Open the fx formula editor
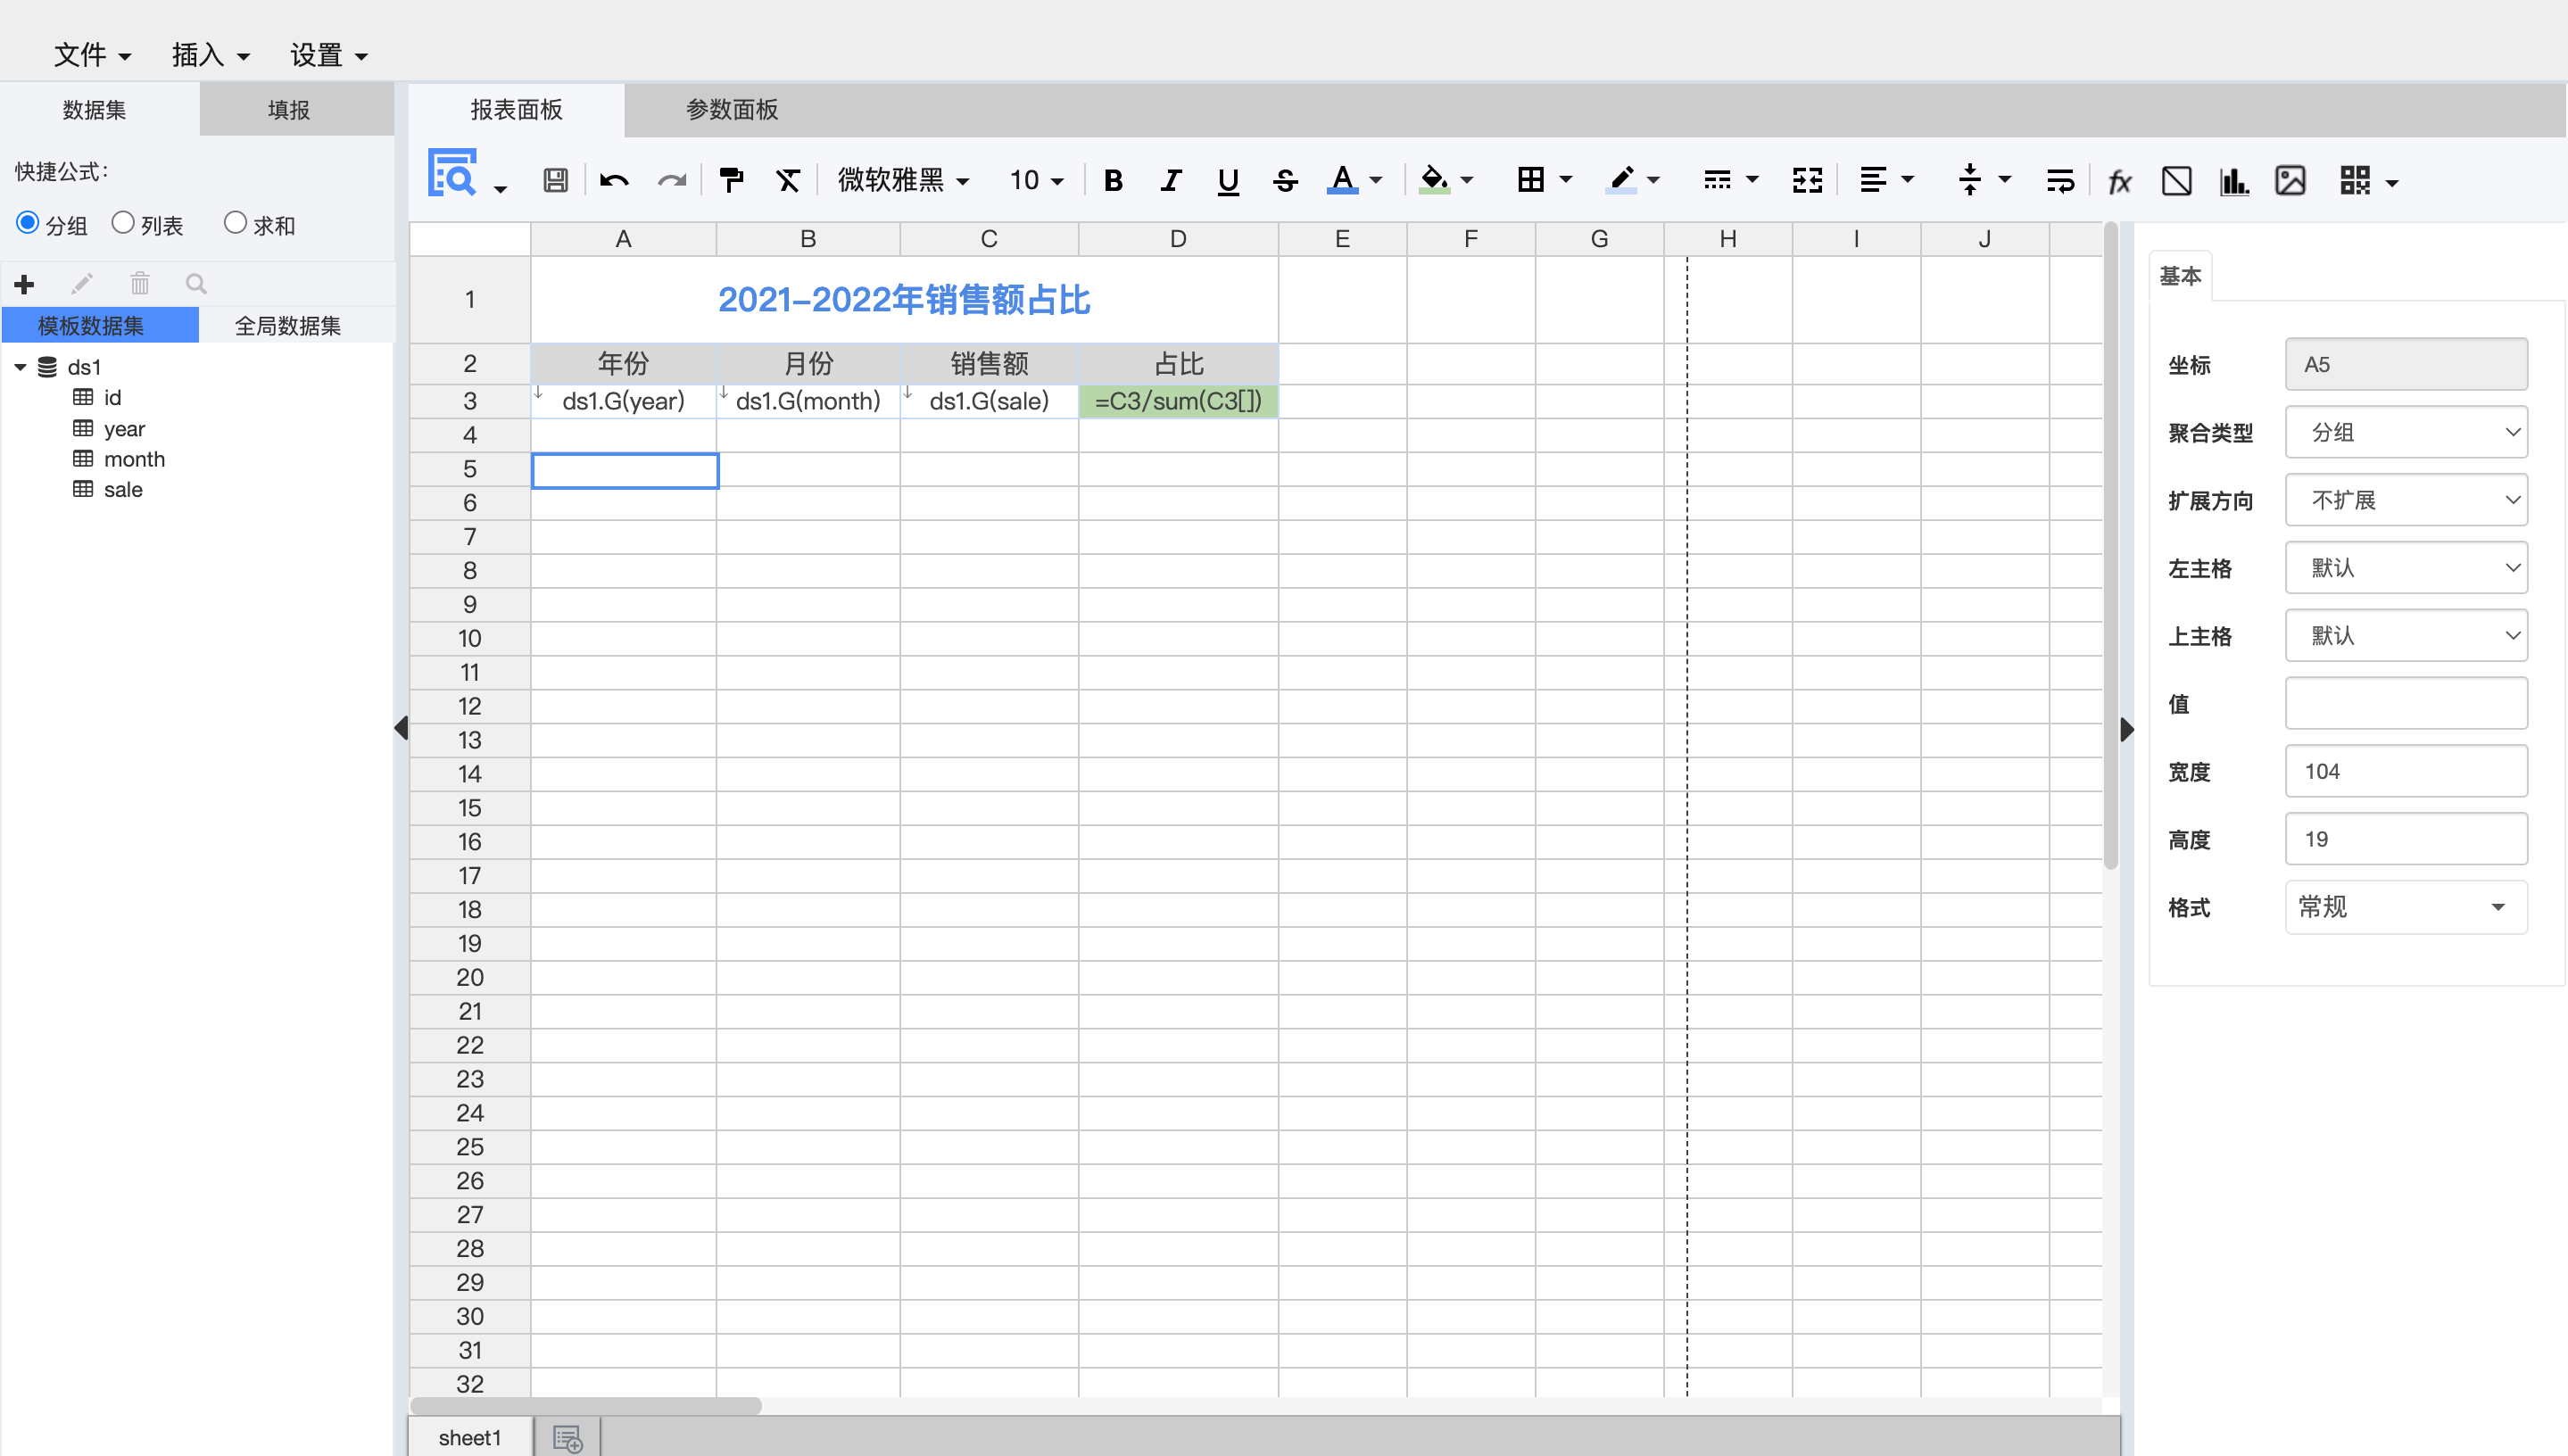The image size is (2568, 1456). [2119, 181]
